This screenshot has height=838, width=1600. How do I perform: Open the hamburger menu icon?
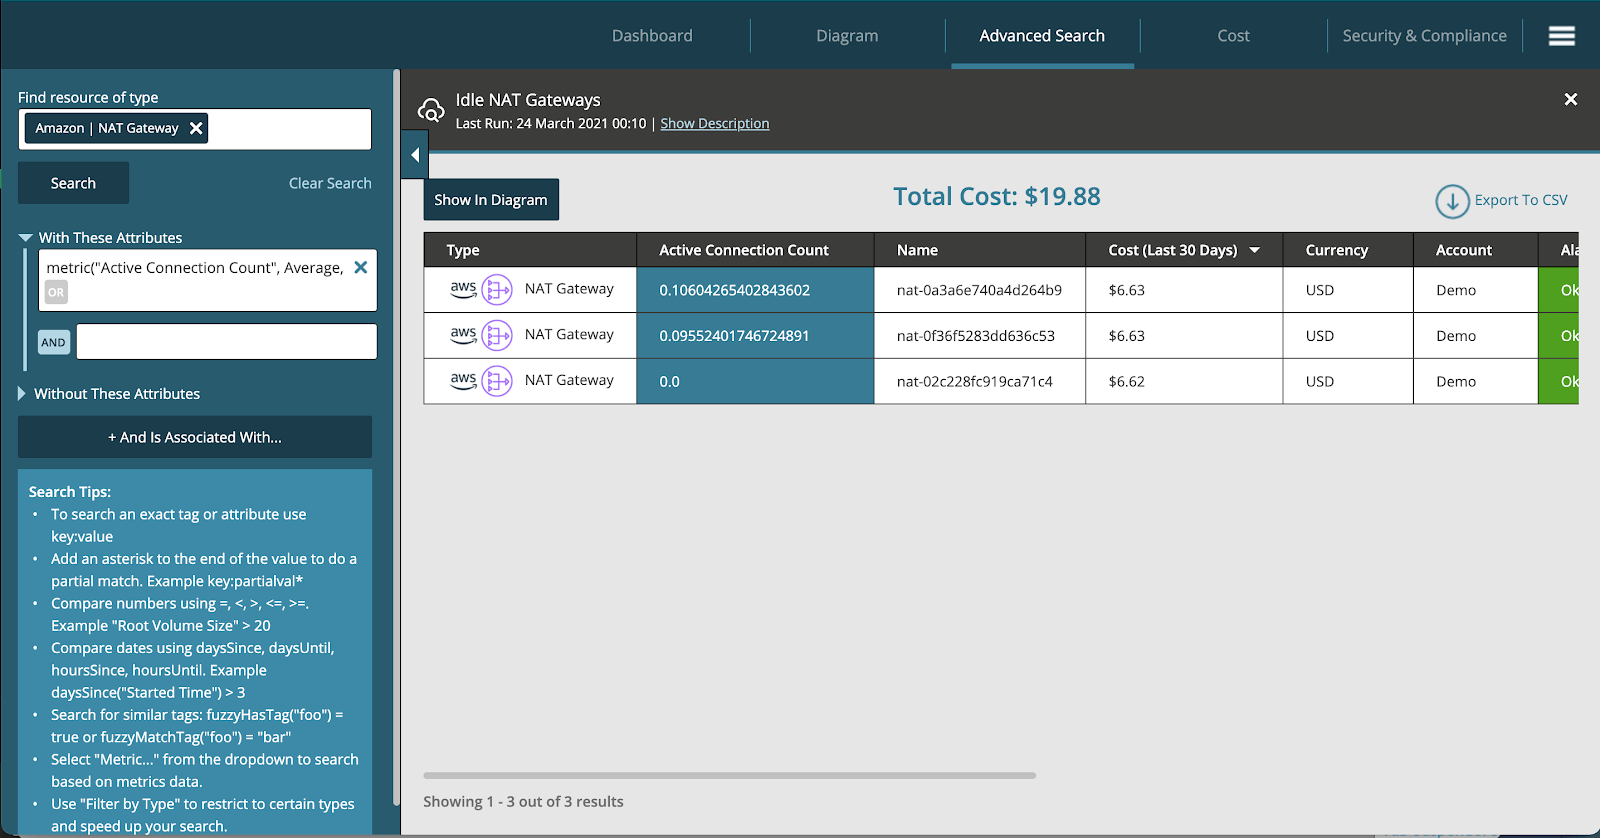(x=1561, y=36)
